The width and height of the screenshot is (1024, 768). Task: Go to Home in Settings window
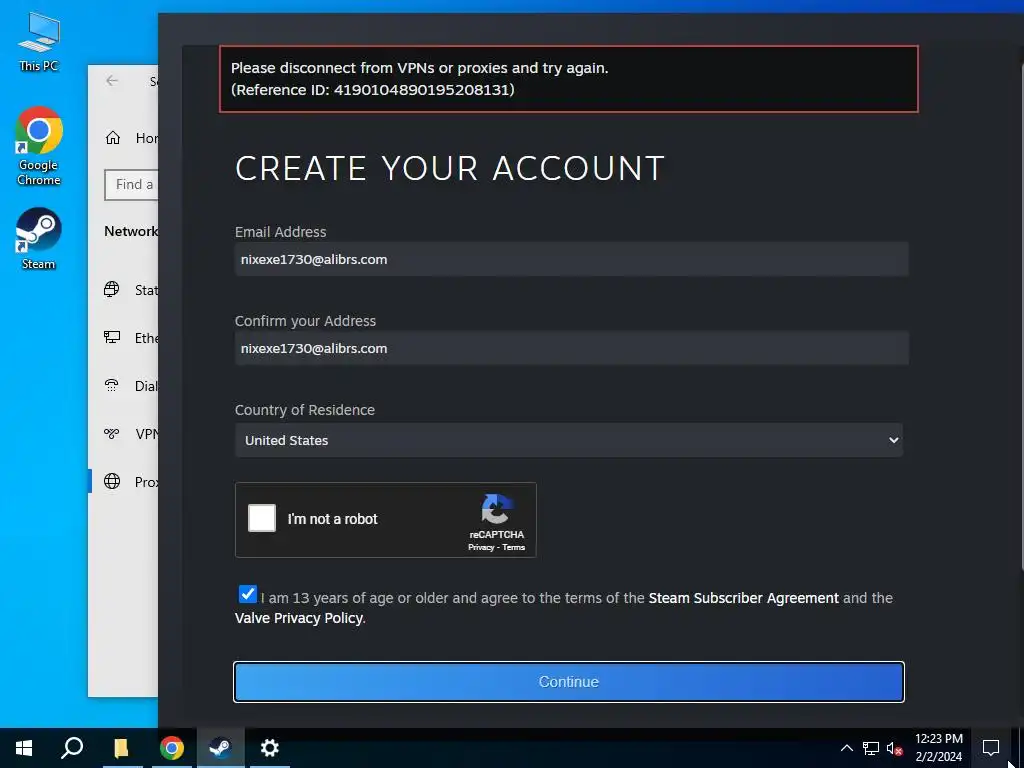tap(130, 138)
